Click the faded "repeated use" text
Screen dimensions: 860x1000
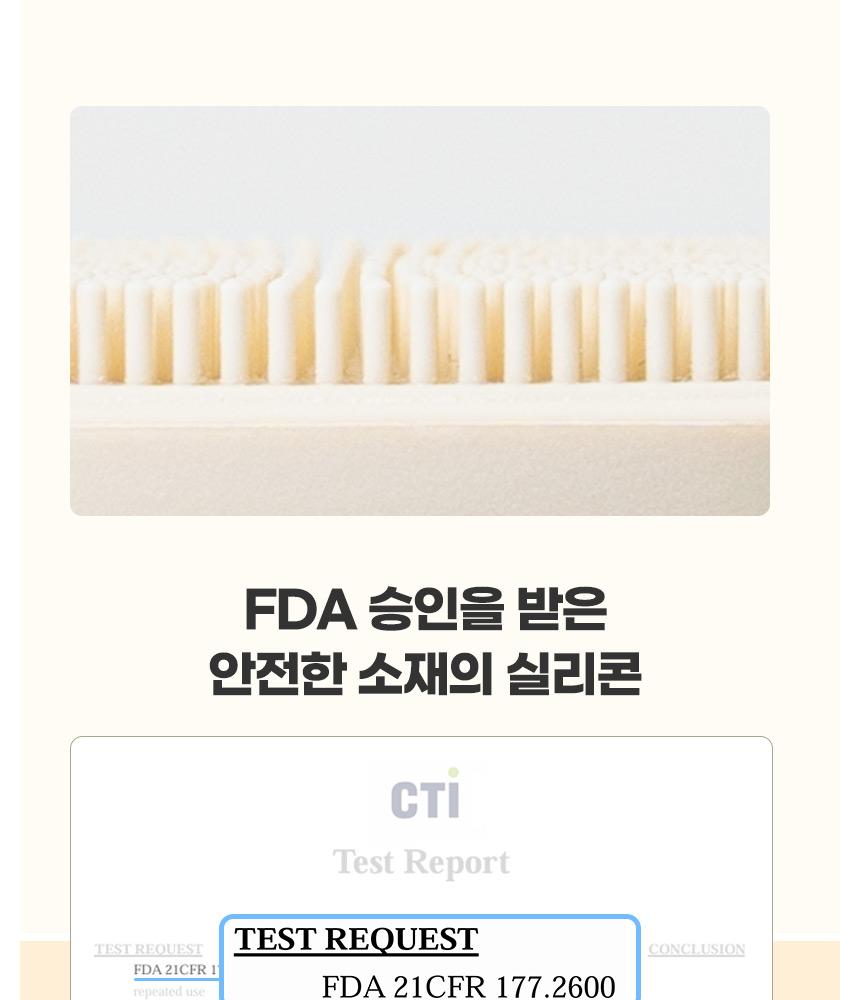pos(169,992)
